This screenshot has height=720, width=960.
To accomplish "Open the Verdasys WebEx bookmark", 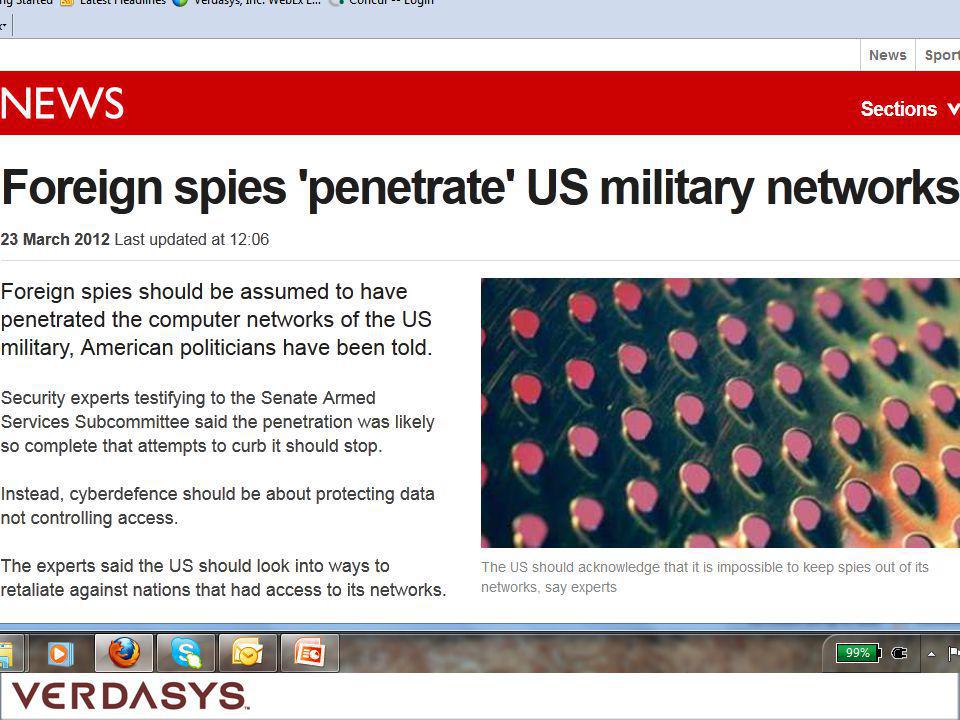I will coord(247,2).
